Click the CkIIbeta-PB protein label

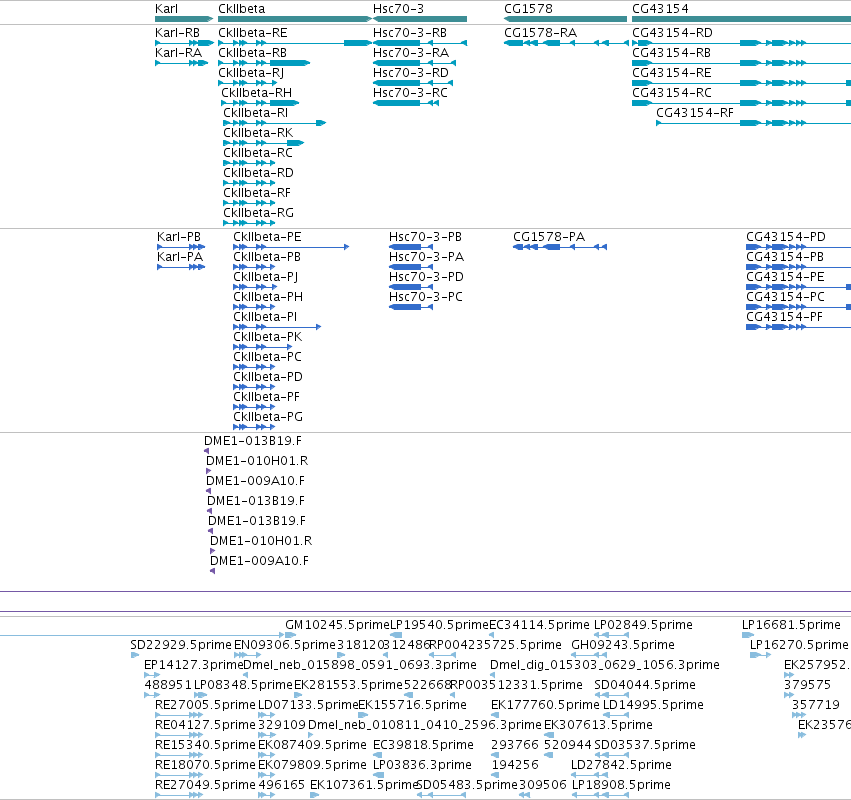pos(267,257)
